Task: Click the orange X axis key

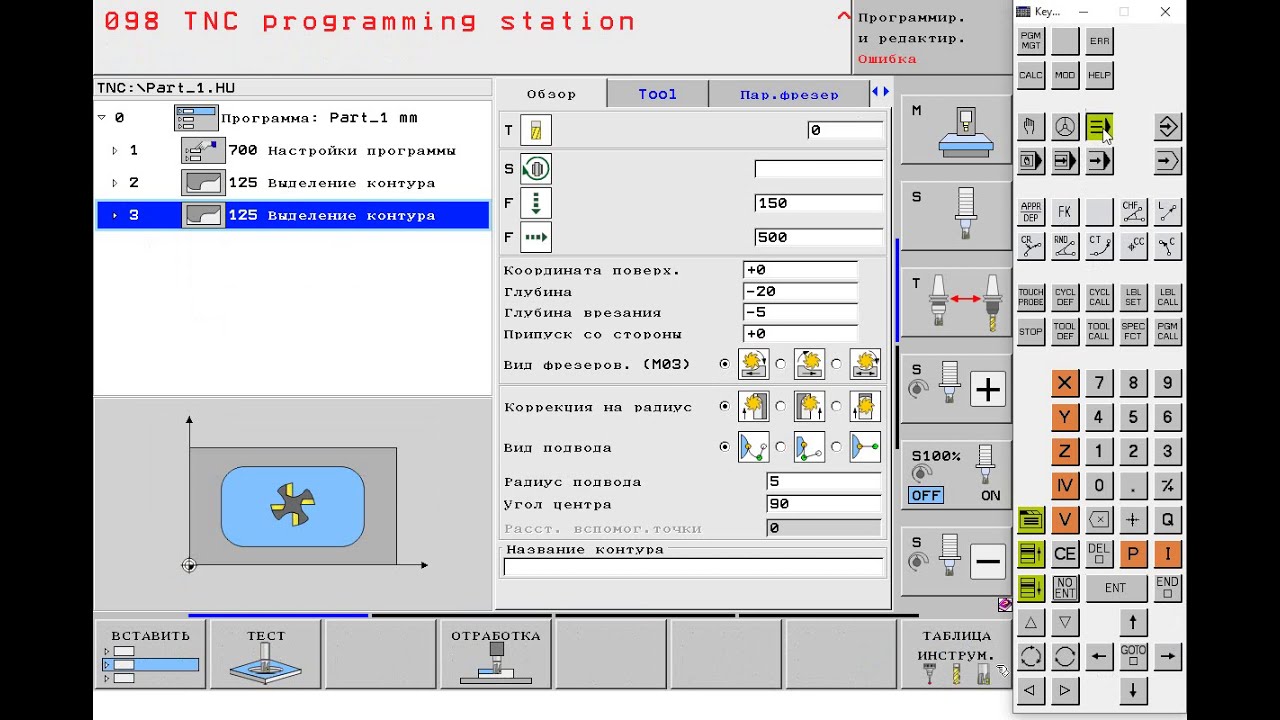Action: pos(1065,383)
